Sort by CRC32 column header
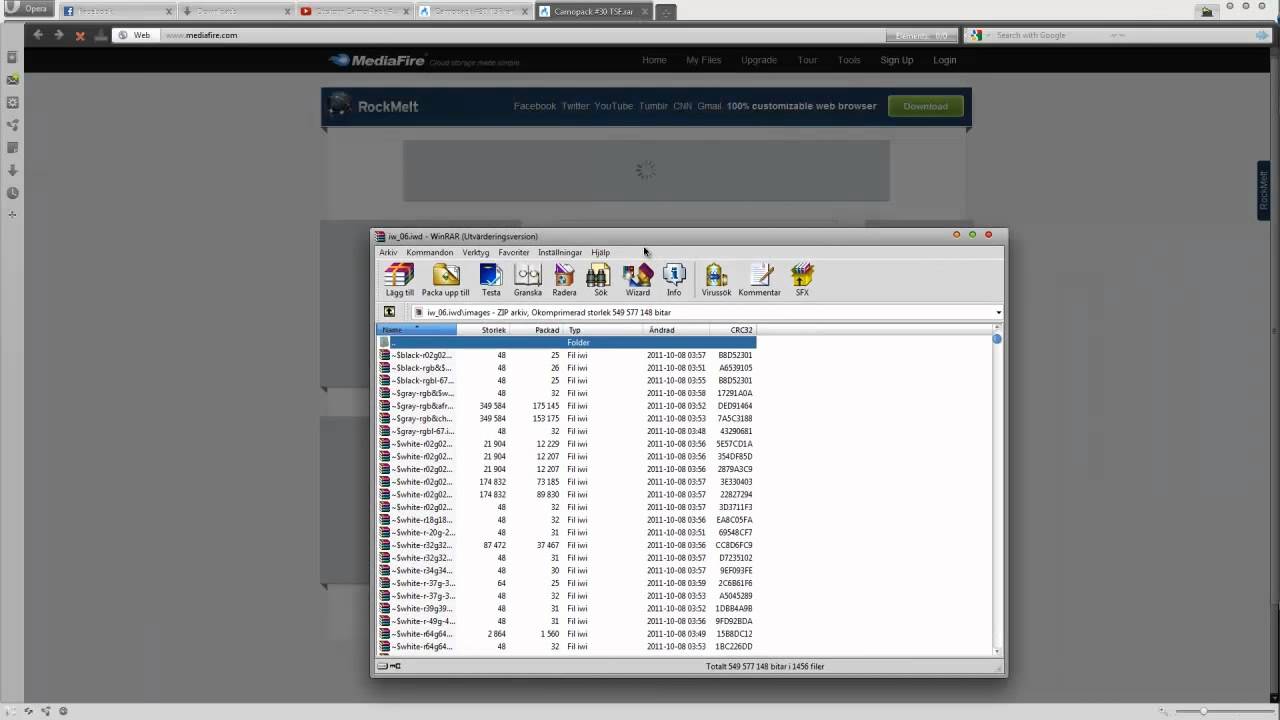Image resolution: width=1280 pixels, height=720 pixels. [x=733, y=330]
